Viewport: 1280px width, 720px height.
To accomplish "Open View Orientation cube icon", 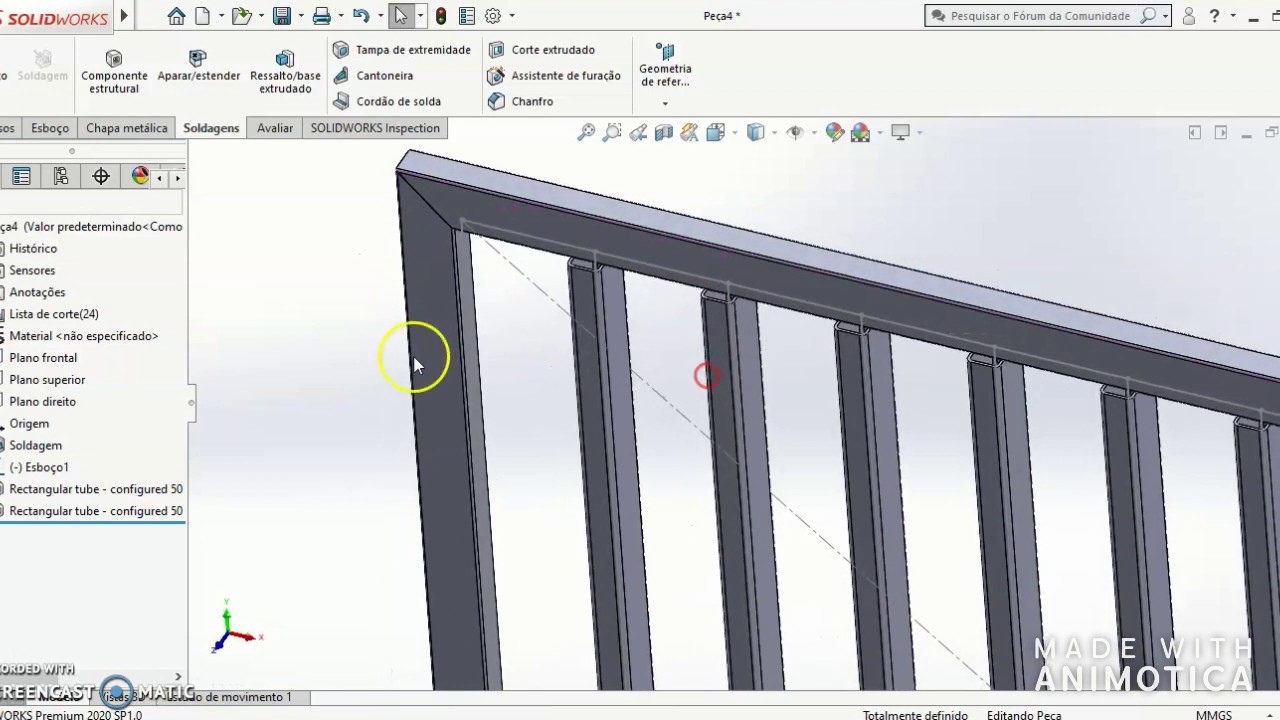I will click(715, 132).
